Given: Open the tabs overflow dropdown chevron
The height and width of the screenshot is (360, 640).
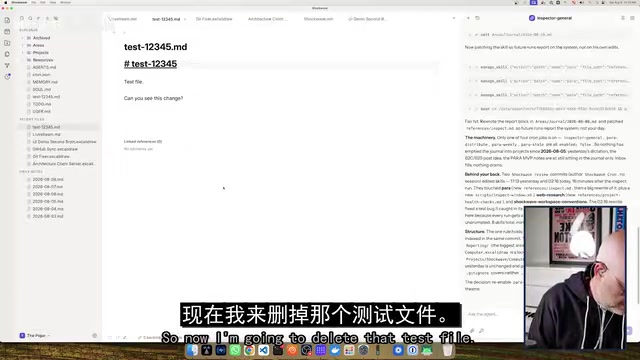Looking at the screenshot, I should pos(454,18).
